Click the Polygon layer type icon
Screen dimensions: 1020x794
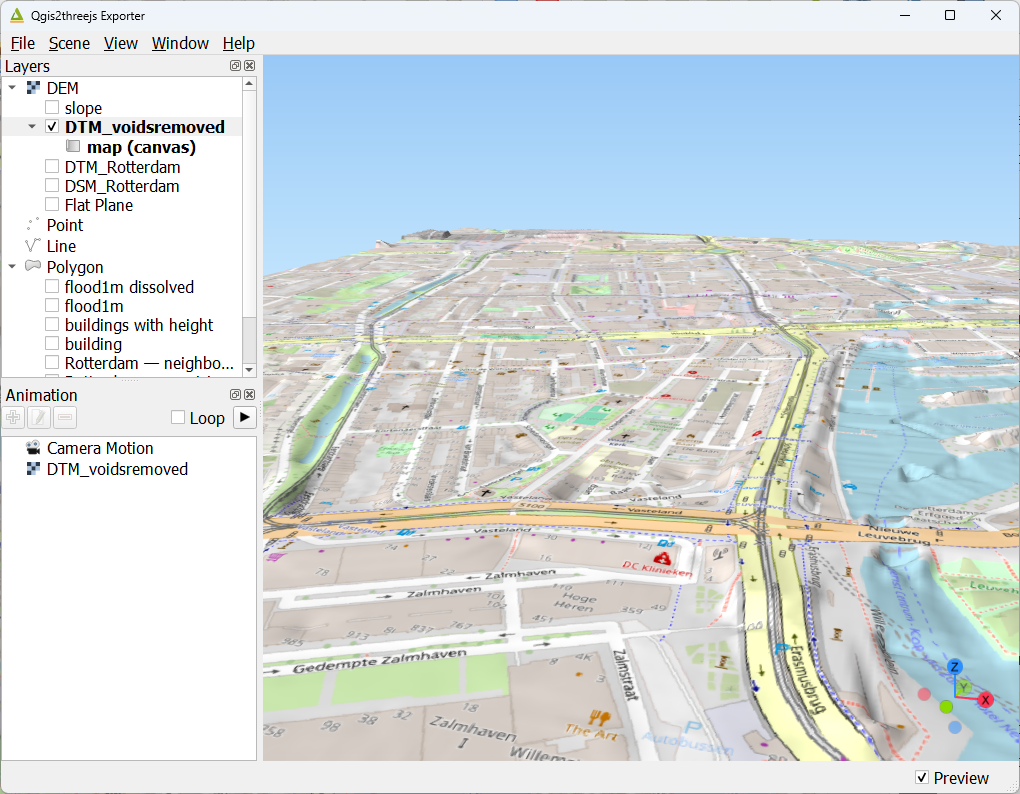pos(31,267)
